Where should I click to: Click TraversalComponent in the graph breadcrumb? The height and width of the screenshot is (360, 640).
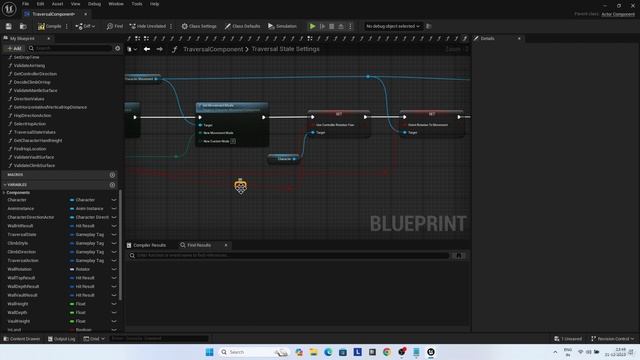213,49
